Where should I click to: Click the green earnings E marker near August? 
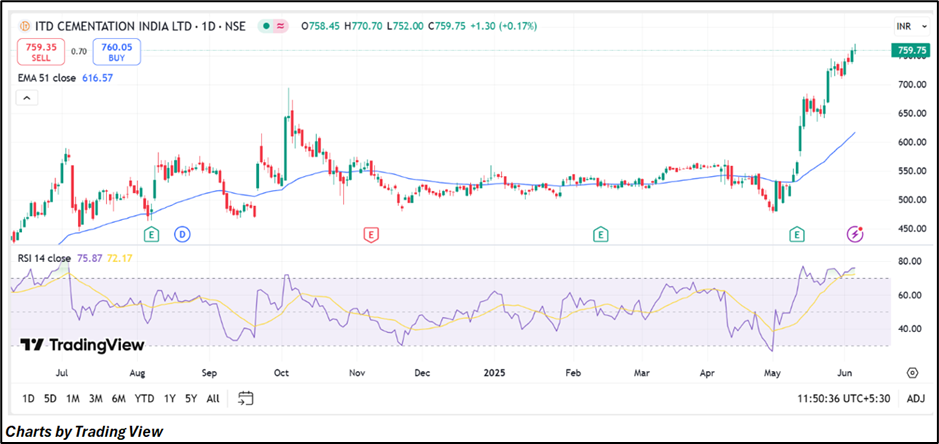151,234
